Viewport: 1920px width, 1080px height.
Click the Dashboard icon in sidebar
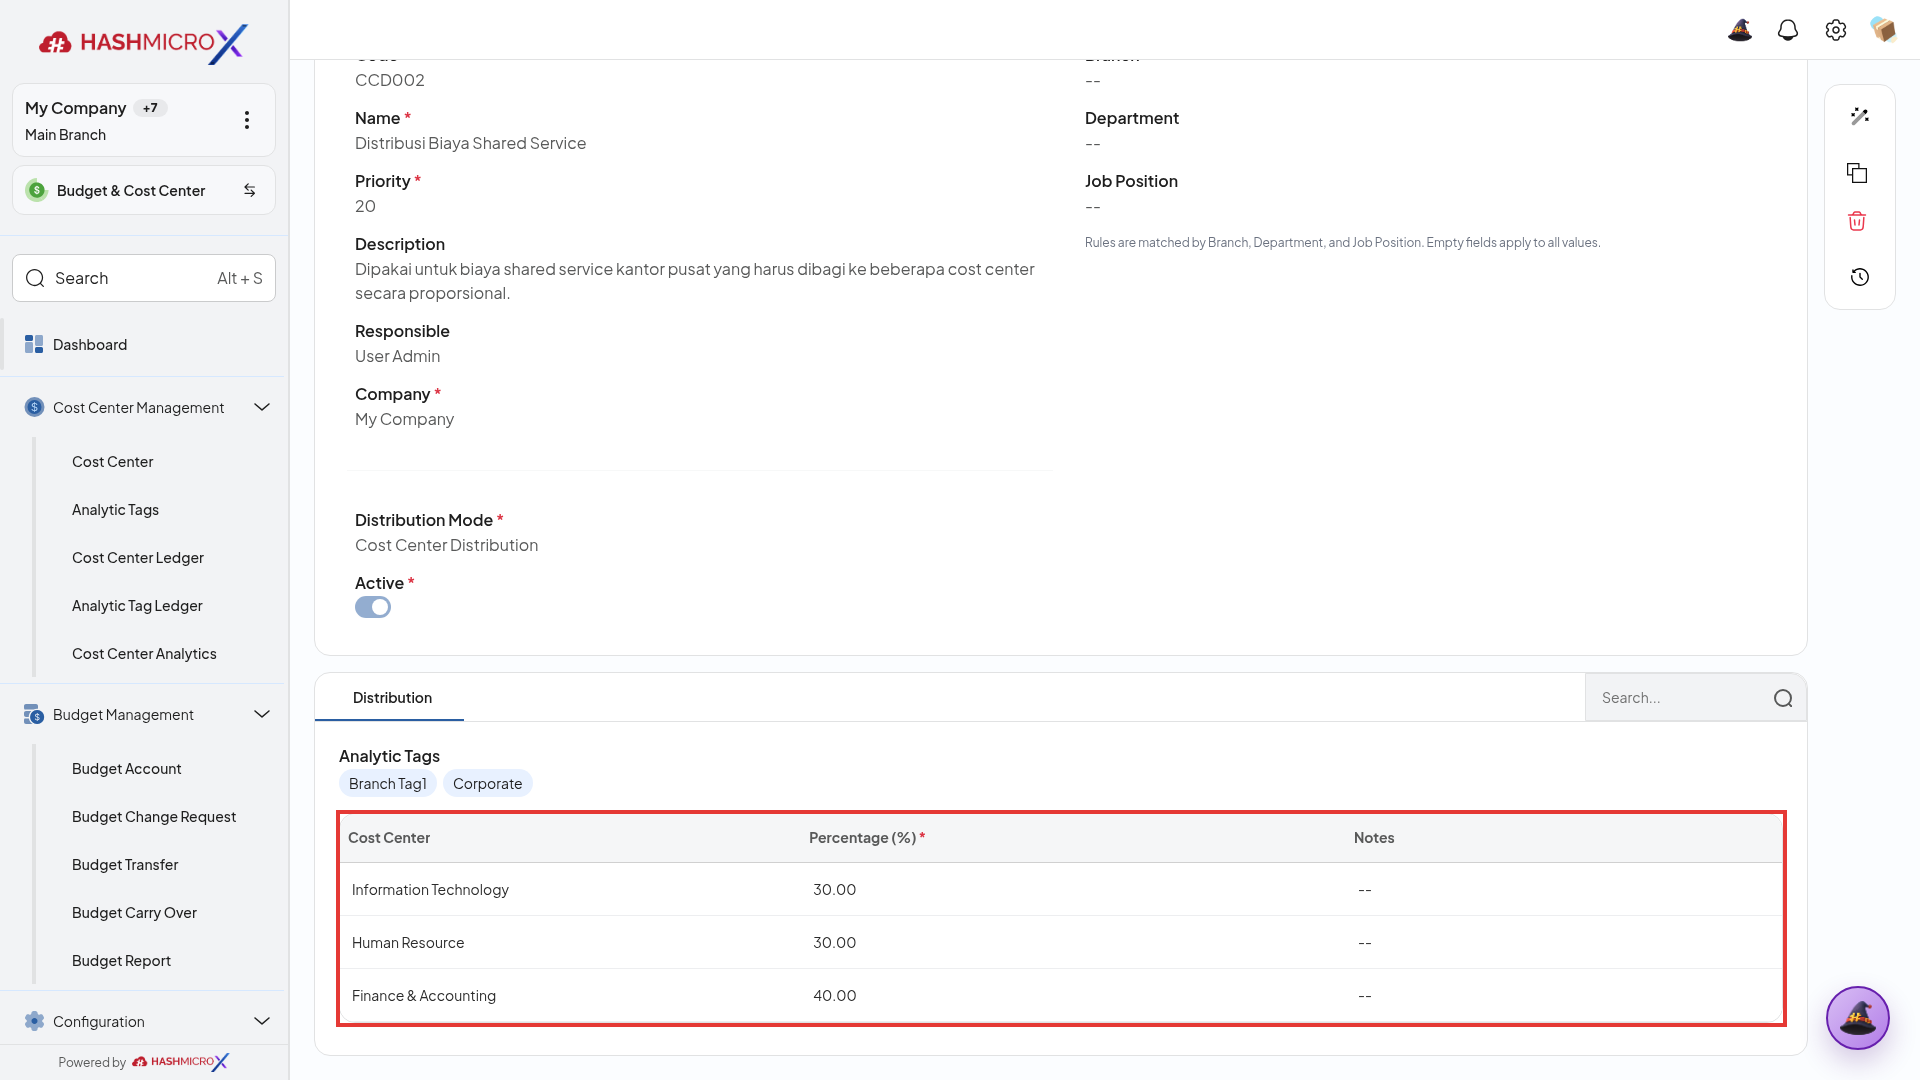(x=34, y=344)
